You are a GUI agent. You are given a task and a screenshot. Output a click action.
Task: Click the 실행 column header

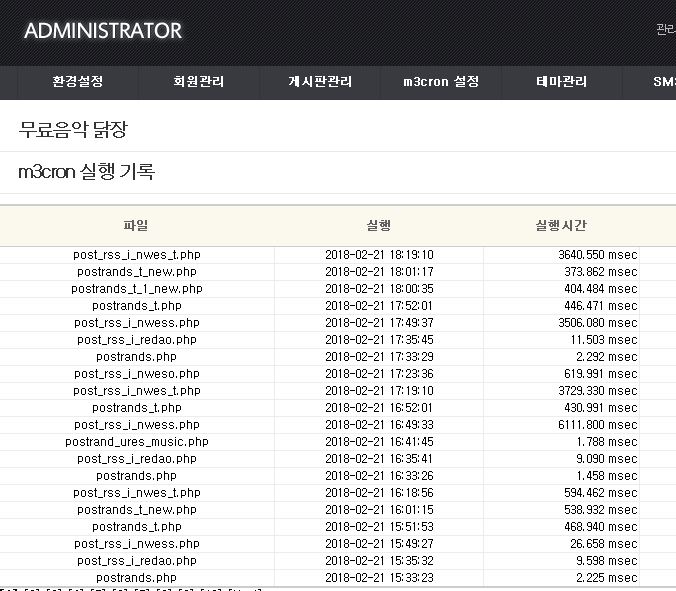tap(379, 226)
